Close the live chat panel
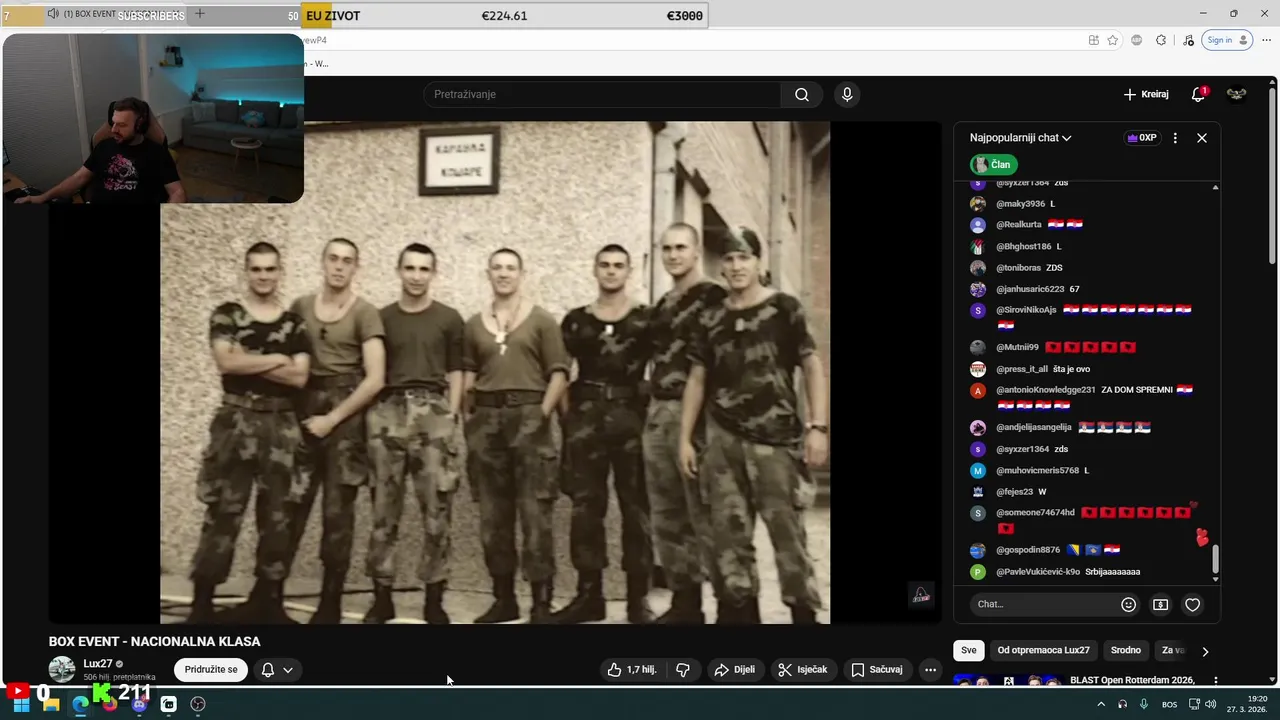 pos(1202,138)
